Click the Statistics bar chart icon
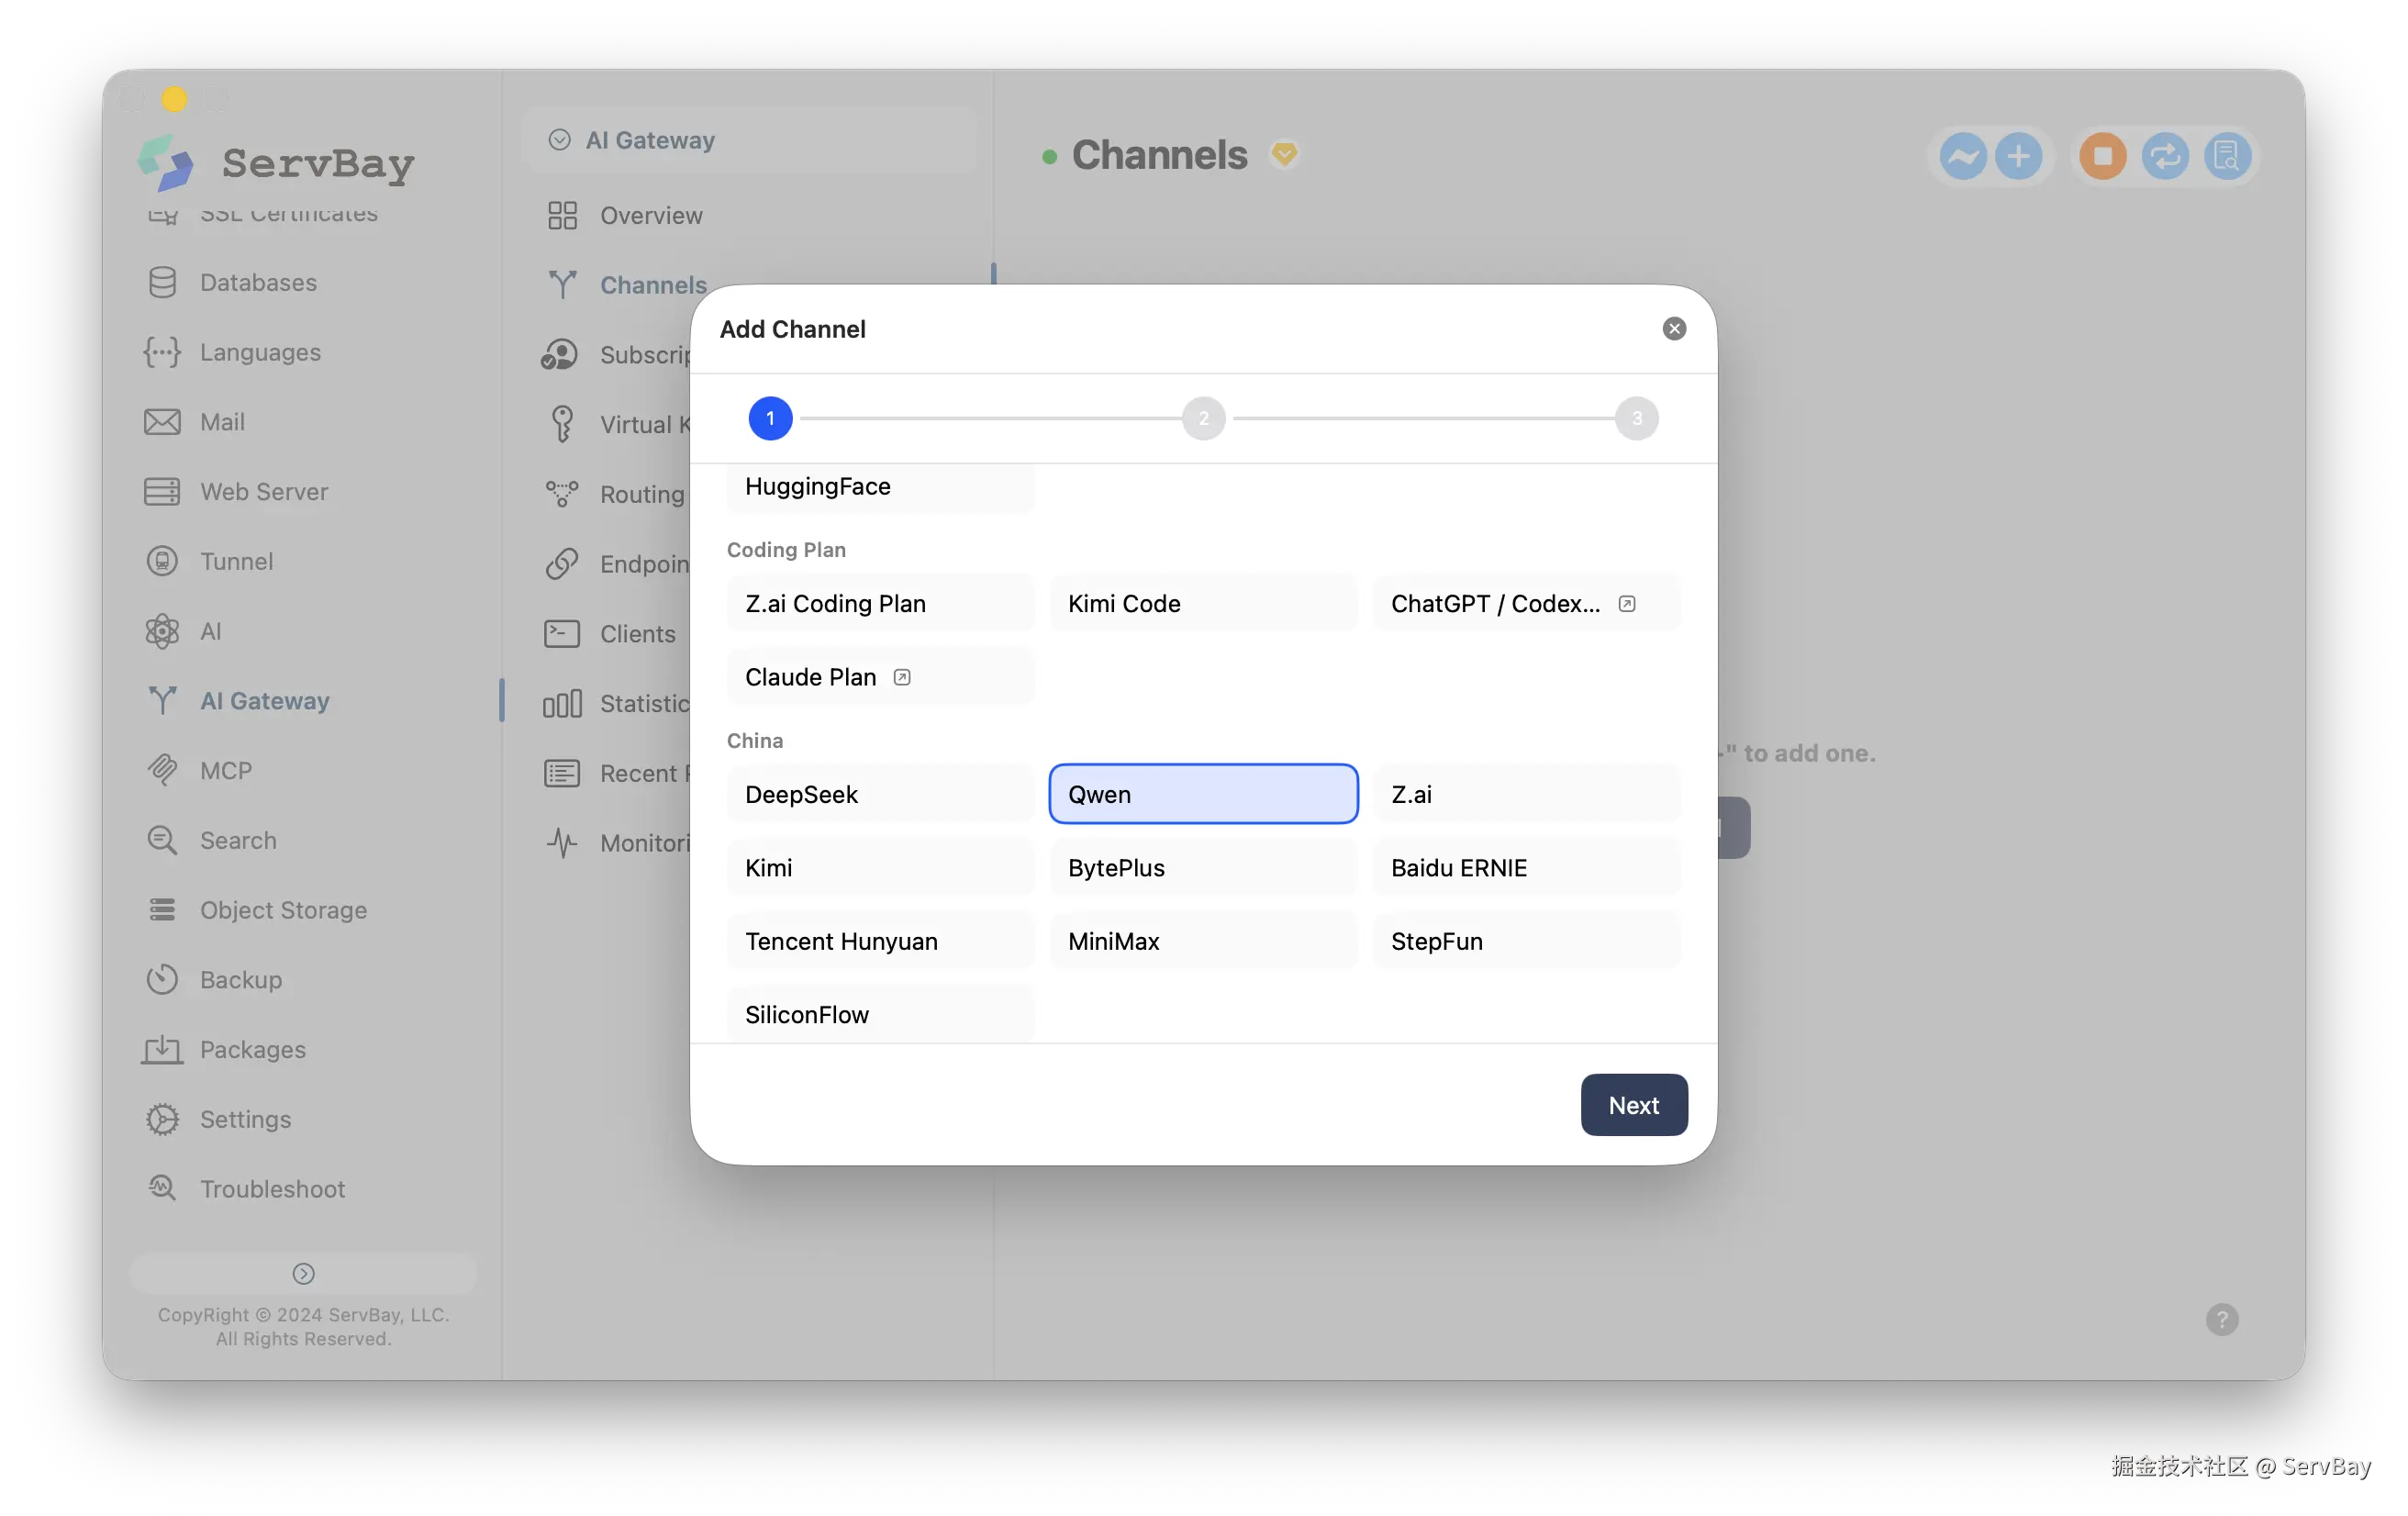This screenshot has height=1516, width=2408. pyautogui.click(x=562, y=704)
